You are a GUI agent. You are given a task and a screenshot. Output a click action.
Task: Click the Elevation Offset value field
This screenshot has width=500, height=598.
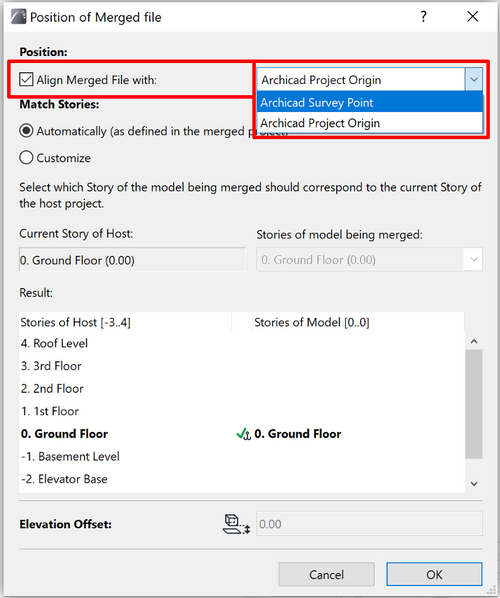point(369,524)
